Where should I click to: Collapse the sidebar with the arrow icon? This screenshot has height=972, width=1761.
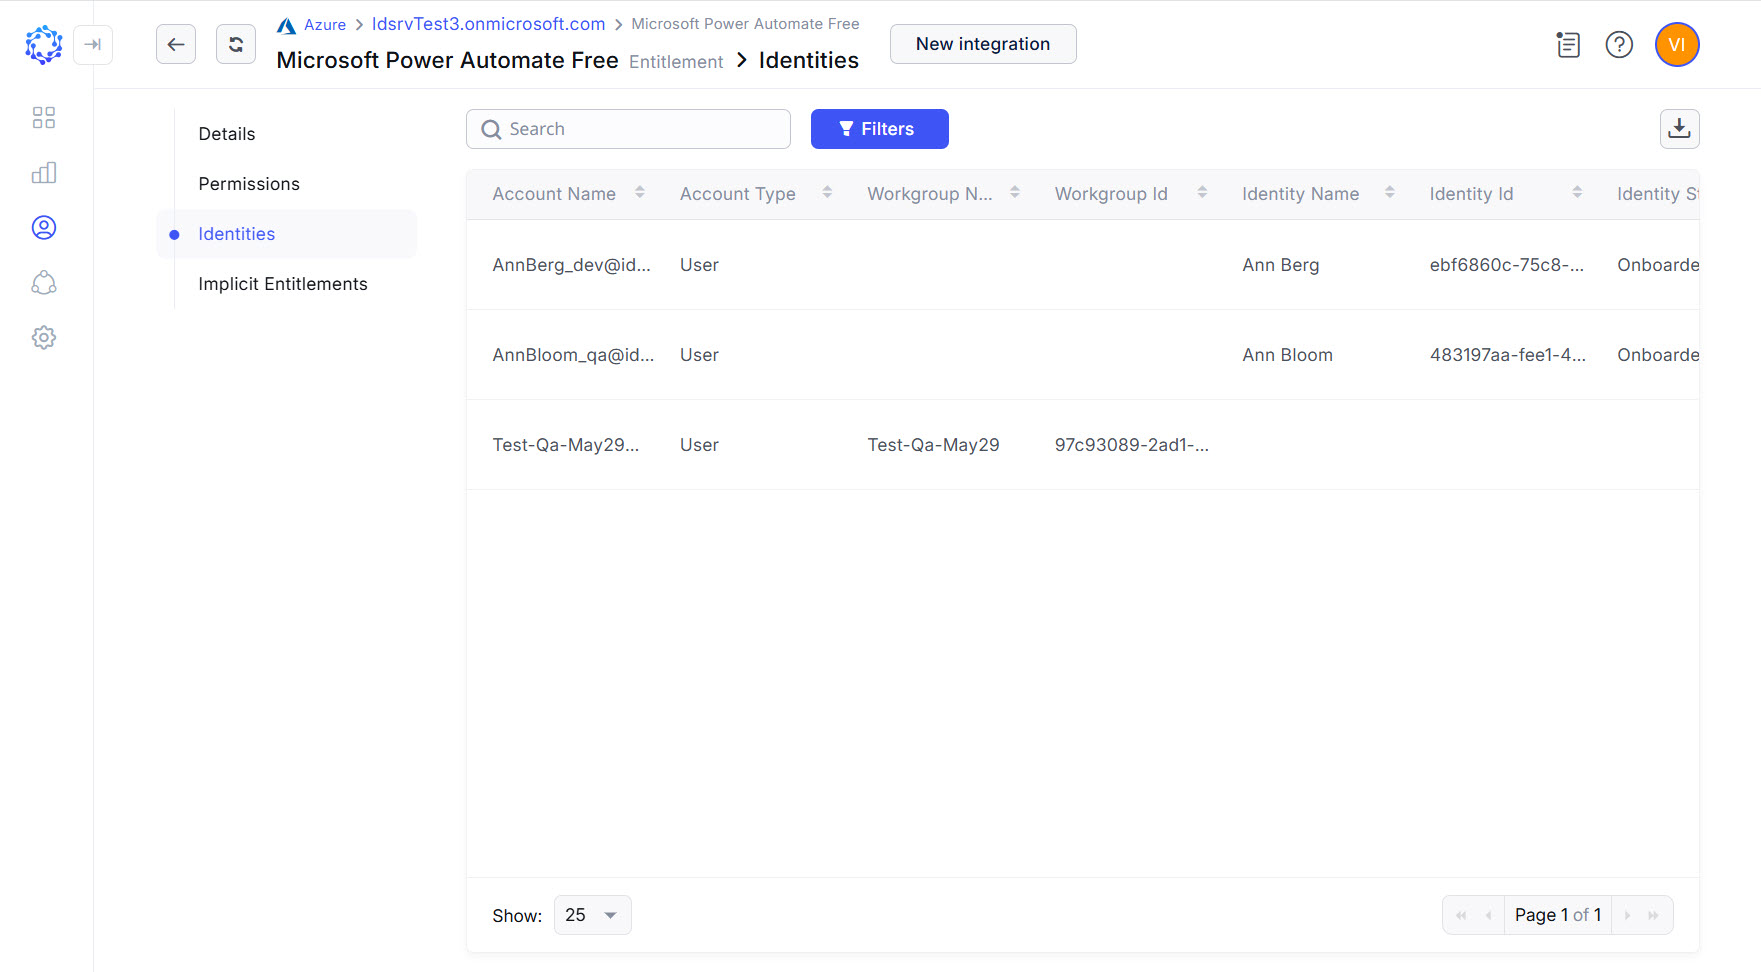[x=93, y=44]
